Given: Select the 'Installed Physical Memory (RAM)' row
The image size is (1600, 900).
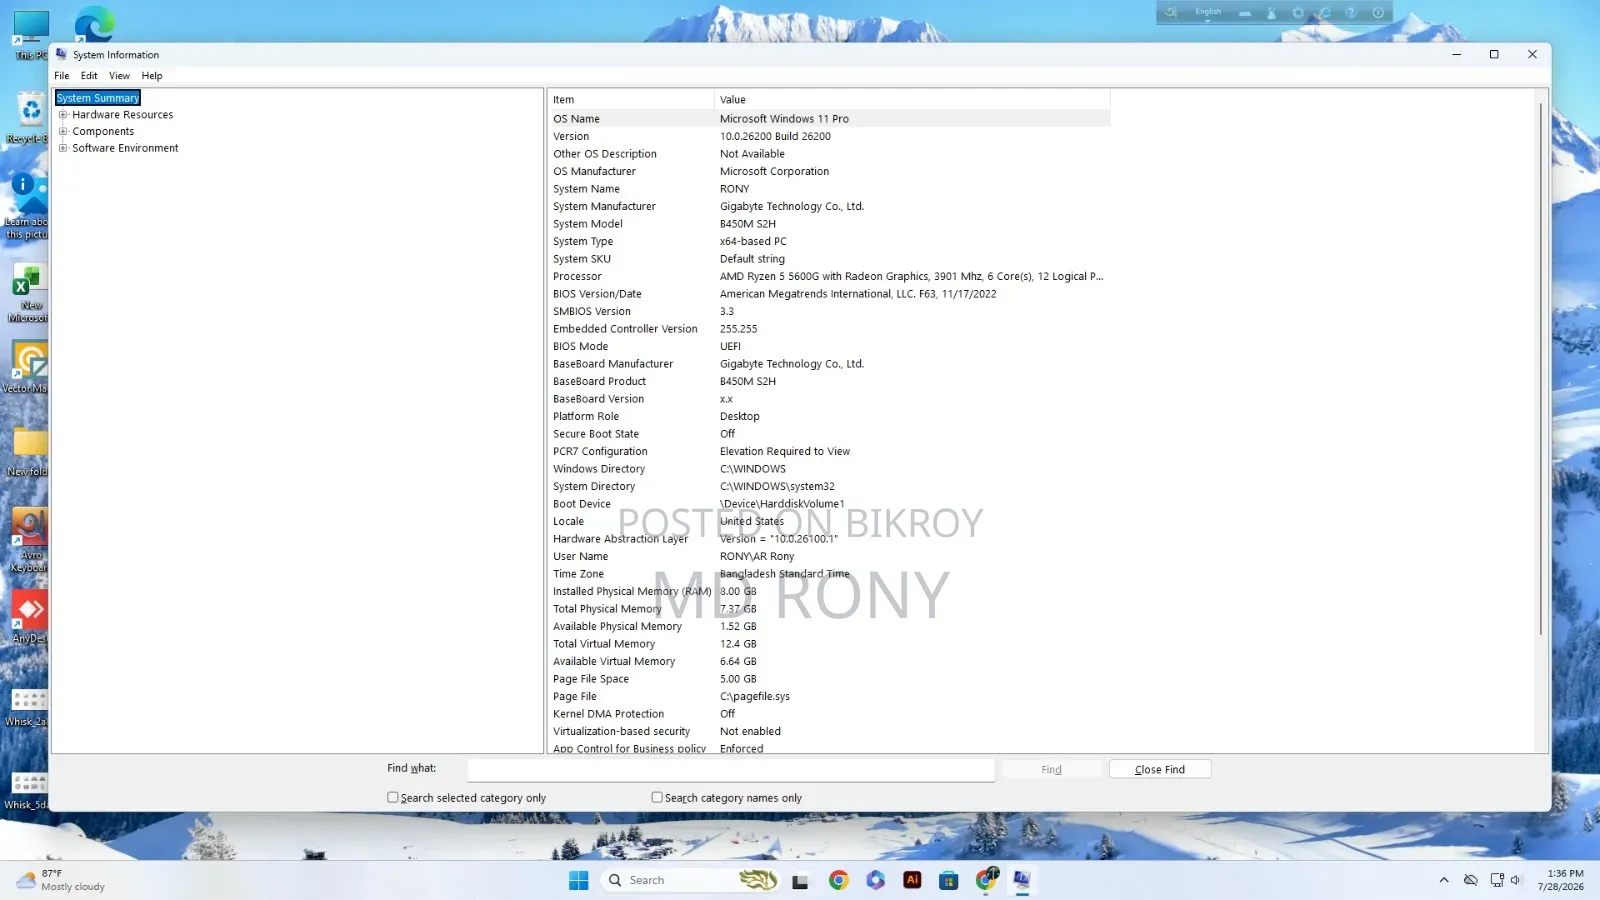Looking at the screenshot, I should tap(829, 592).
